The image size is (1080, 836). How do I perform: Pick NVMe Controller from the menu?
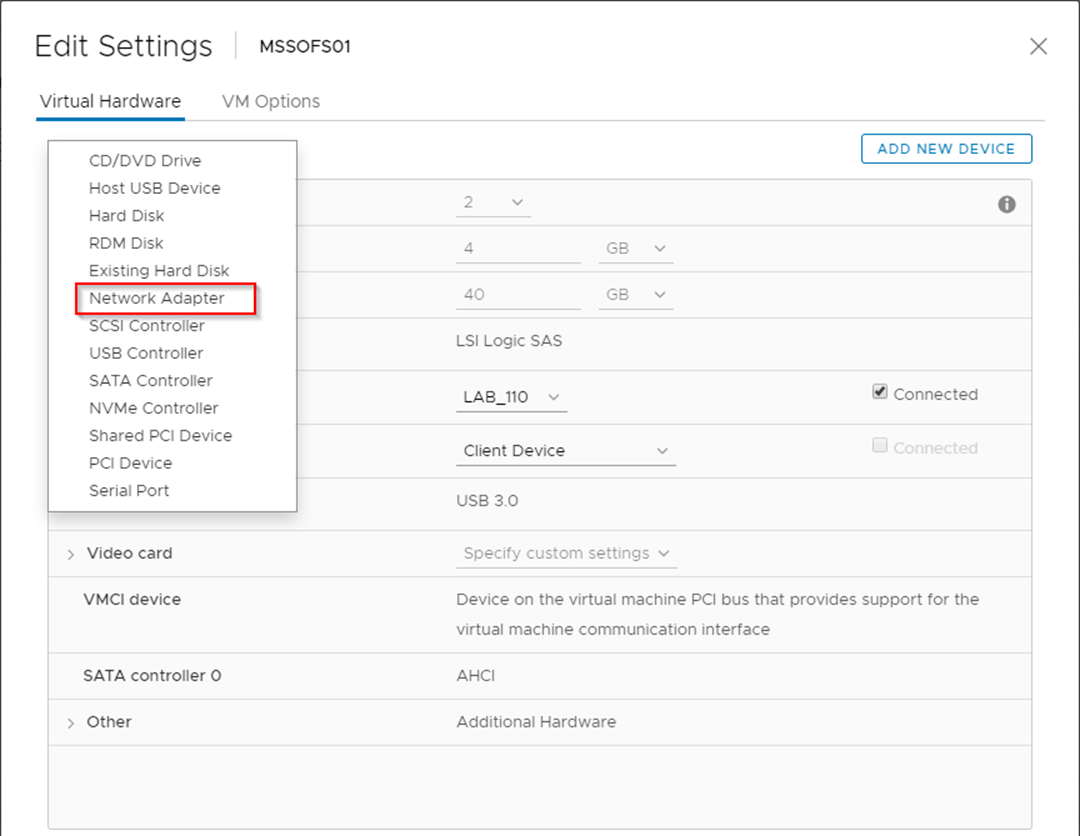153,408
